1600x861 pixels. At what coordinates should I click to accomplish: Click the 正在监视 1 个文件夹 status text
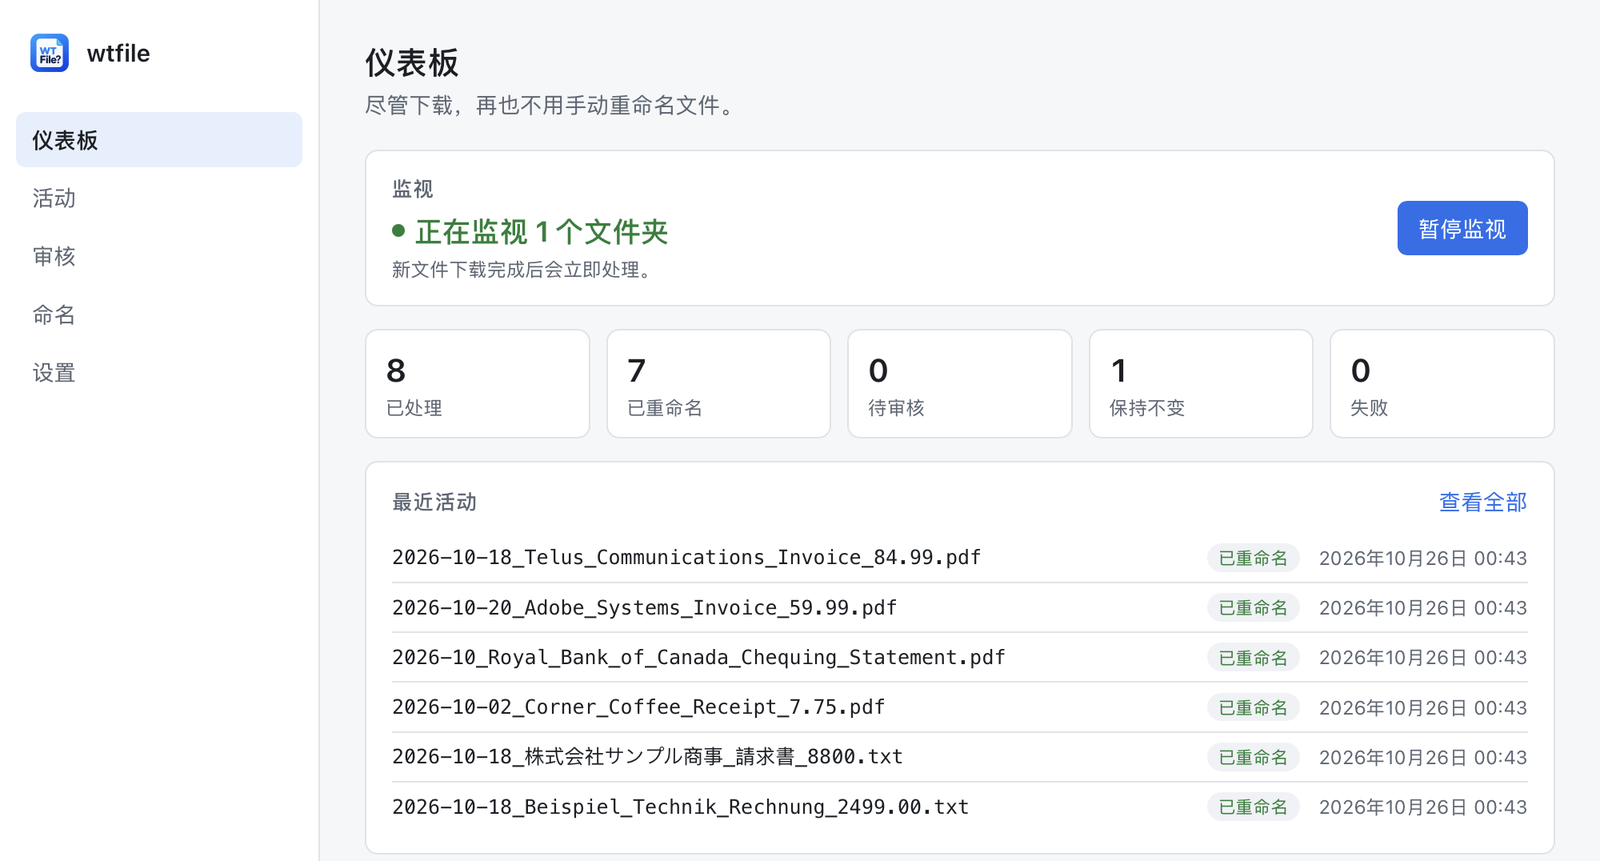coord(541,232)
